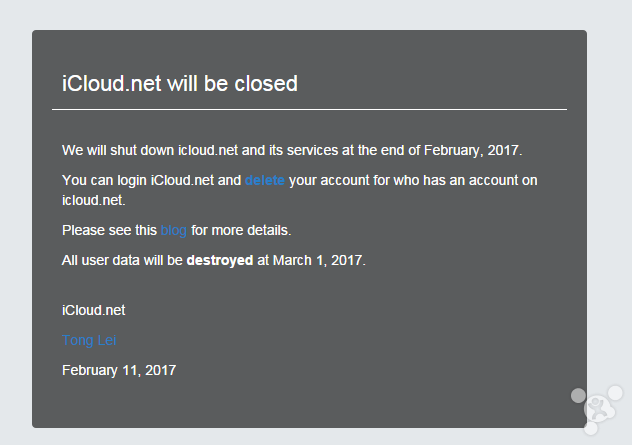Click the "All user data will be" text

pos(122,260)
